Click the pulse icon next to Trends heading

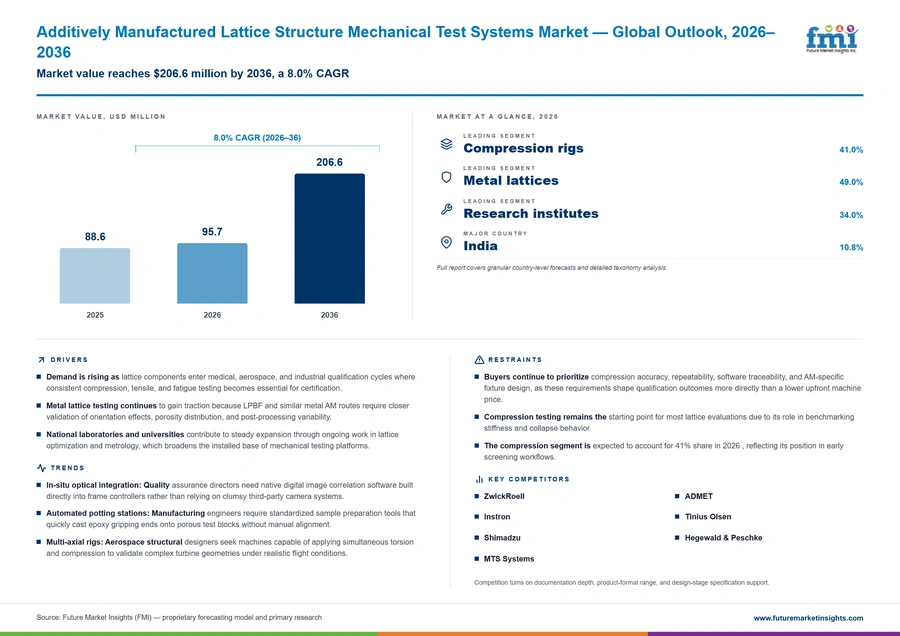[x=41, y=468]
